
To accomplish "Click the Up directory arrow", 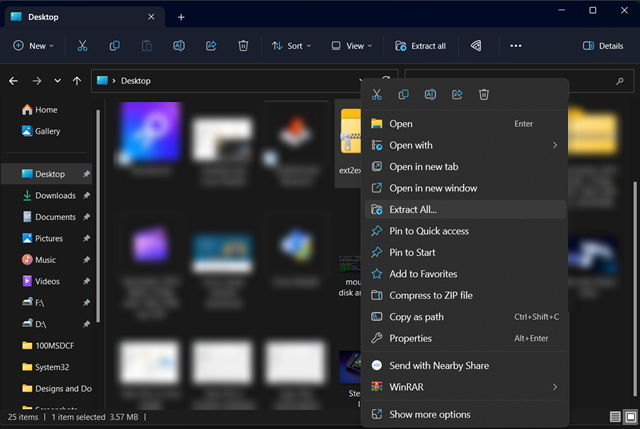I will (x=77, y=81).
